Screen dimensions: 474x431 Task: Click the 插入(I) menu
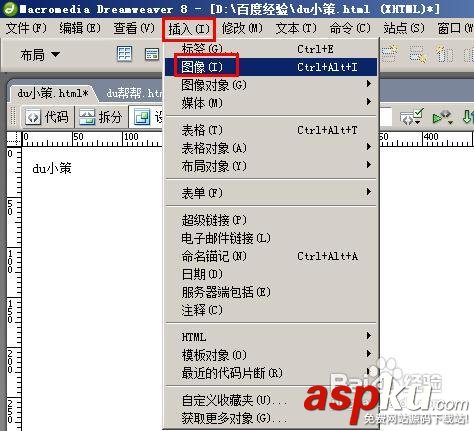pyautogui.click(x=189, y=29)
